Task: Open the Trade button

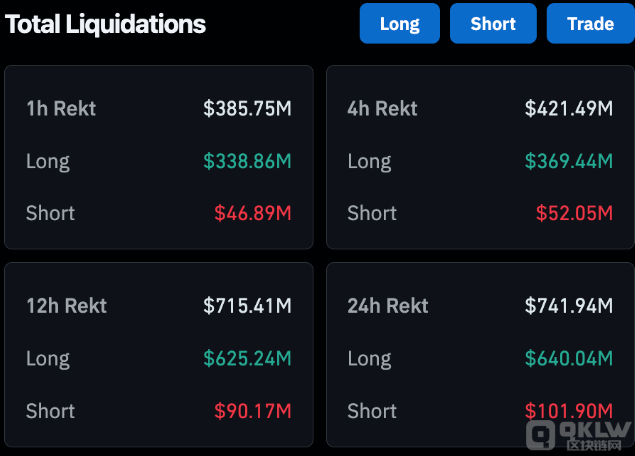Action: [590, 24]
